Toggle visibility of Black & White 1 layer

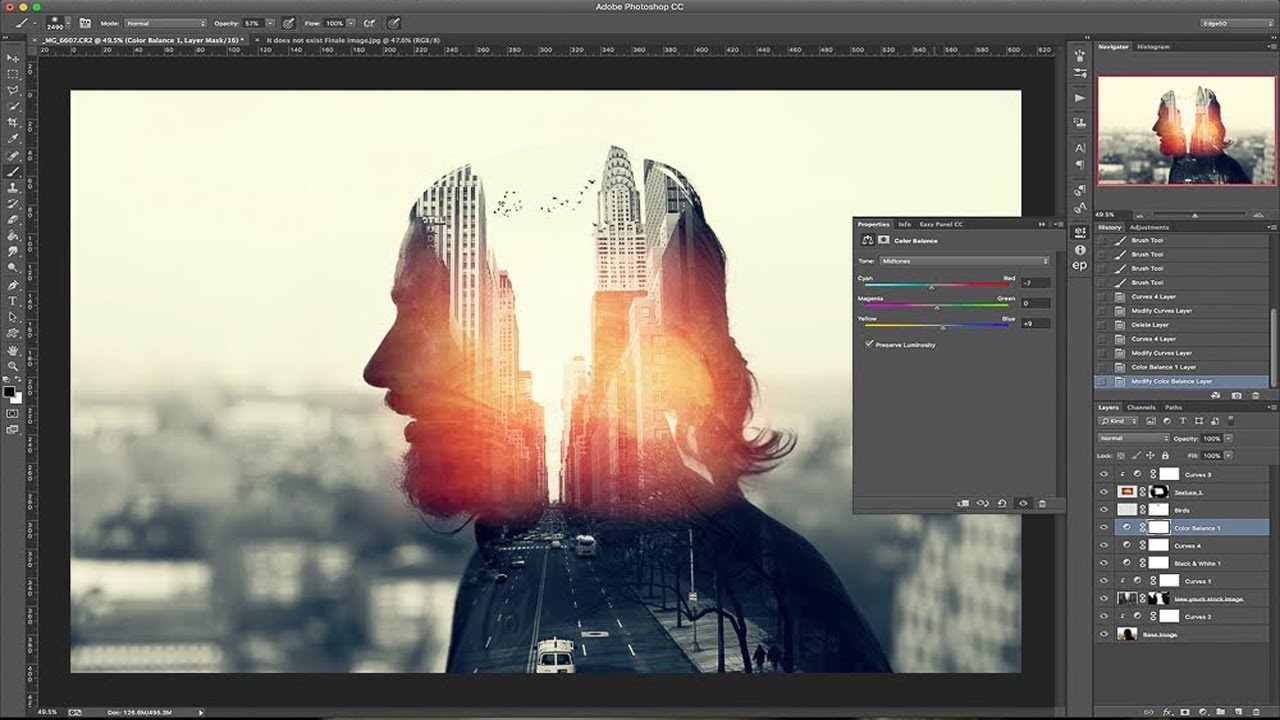1104,563
